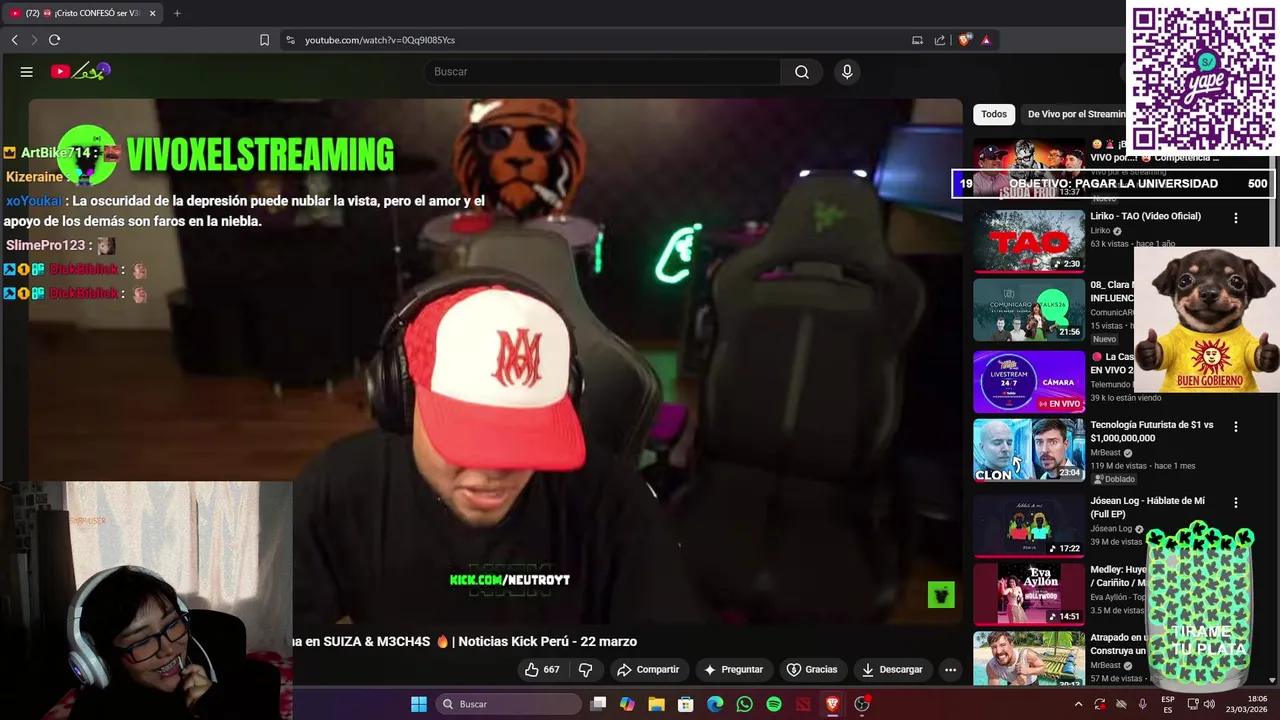The height and width of the screenshot is (720, 1280).
Task: Focus the YouTube Buscar search field
Action: [x=603, y=72]
